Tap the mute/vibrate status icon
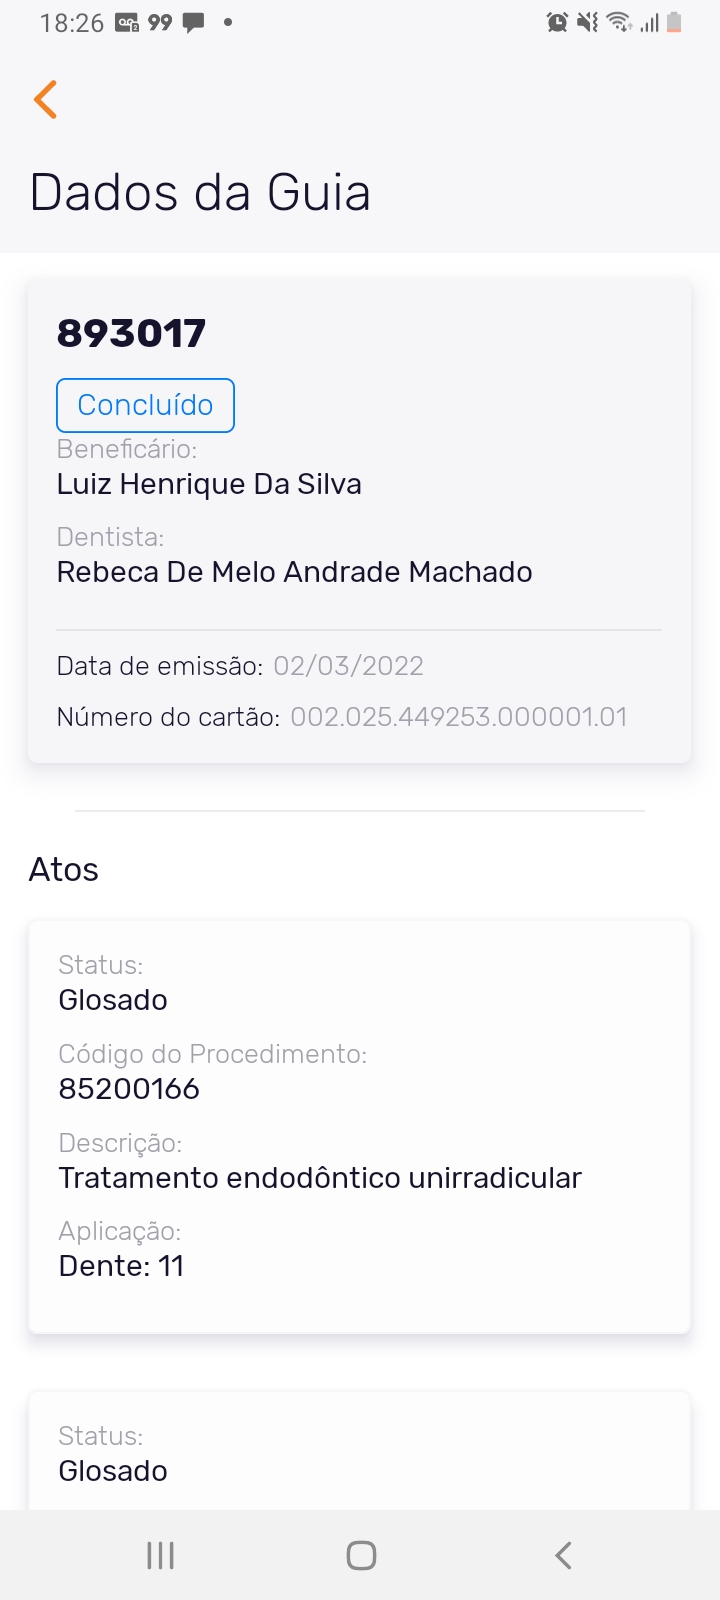The width and height of the screenshot is (720, 1600). tap(588, 22)
